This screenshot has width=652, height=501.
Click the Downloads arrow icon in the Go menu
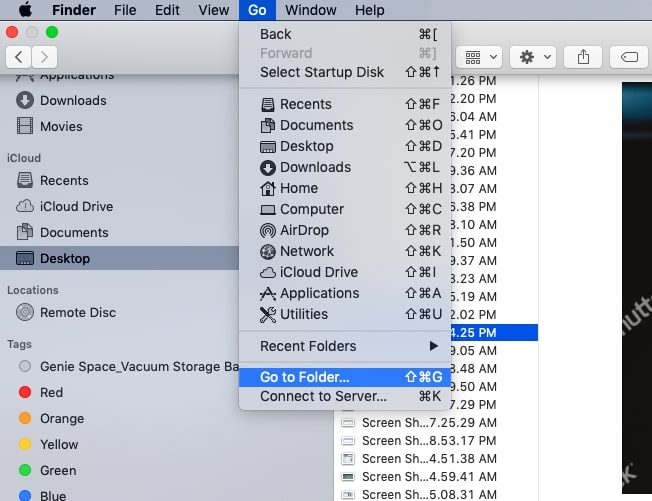click(267, 168)
